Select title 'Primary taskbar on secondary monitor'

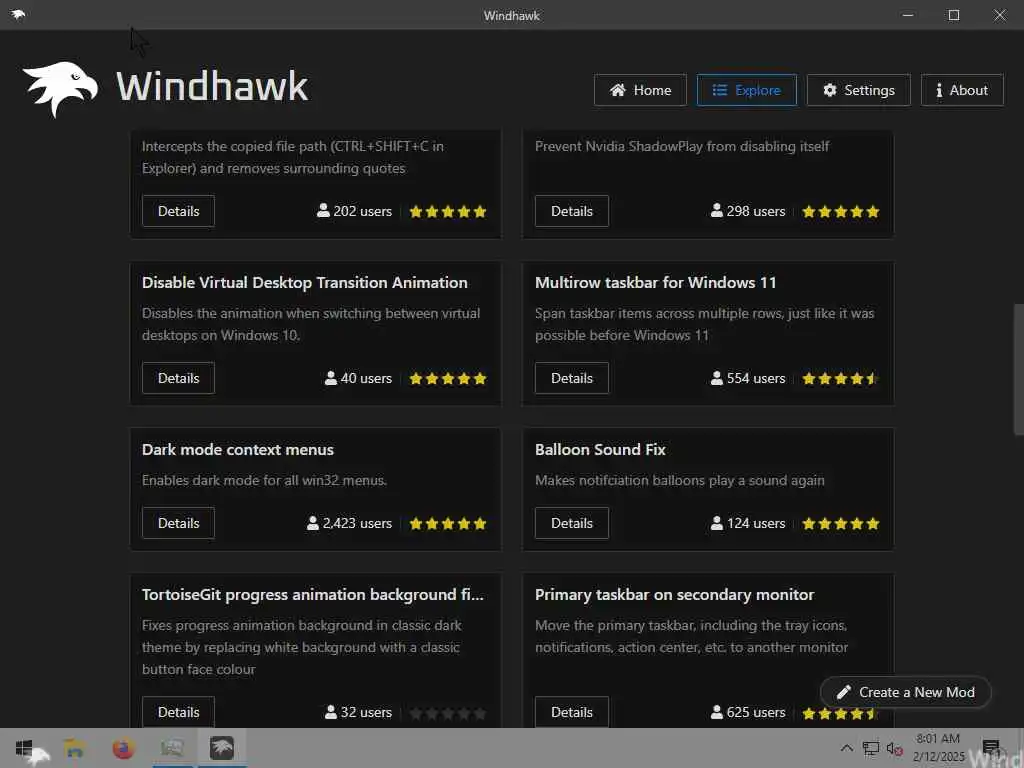675,595
